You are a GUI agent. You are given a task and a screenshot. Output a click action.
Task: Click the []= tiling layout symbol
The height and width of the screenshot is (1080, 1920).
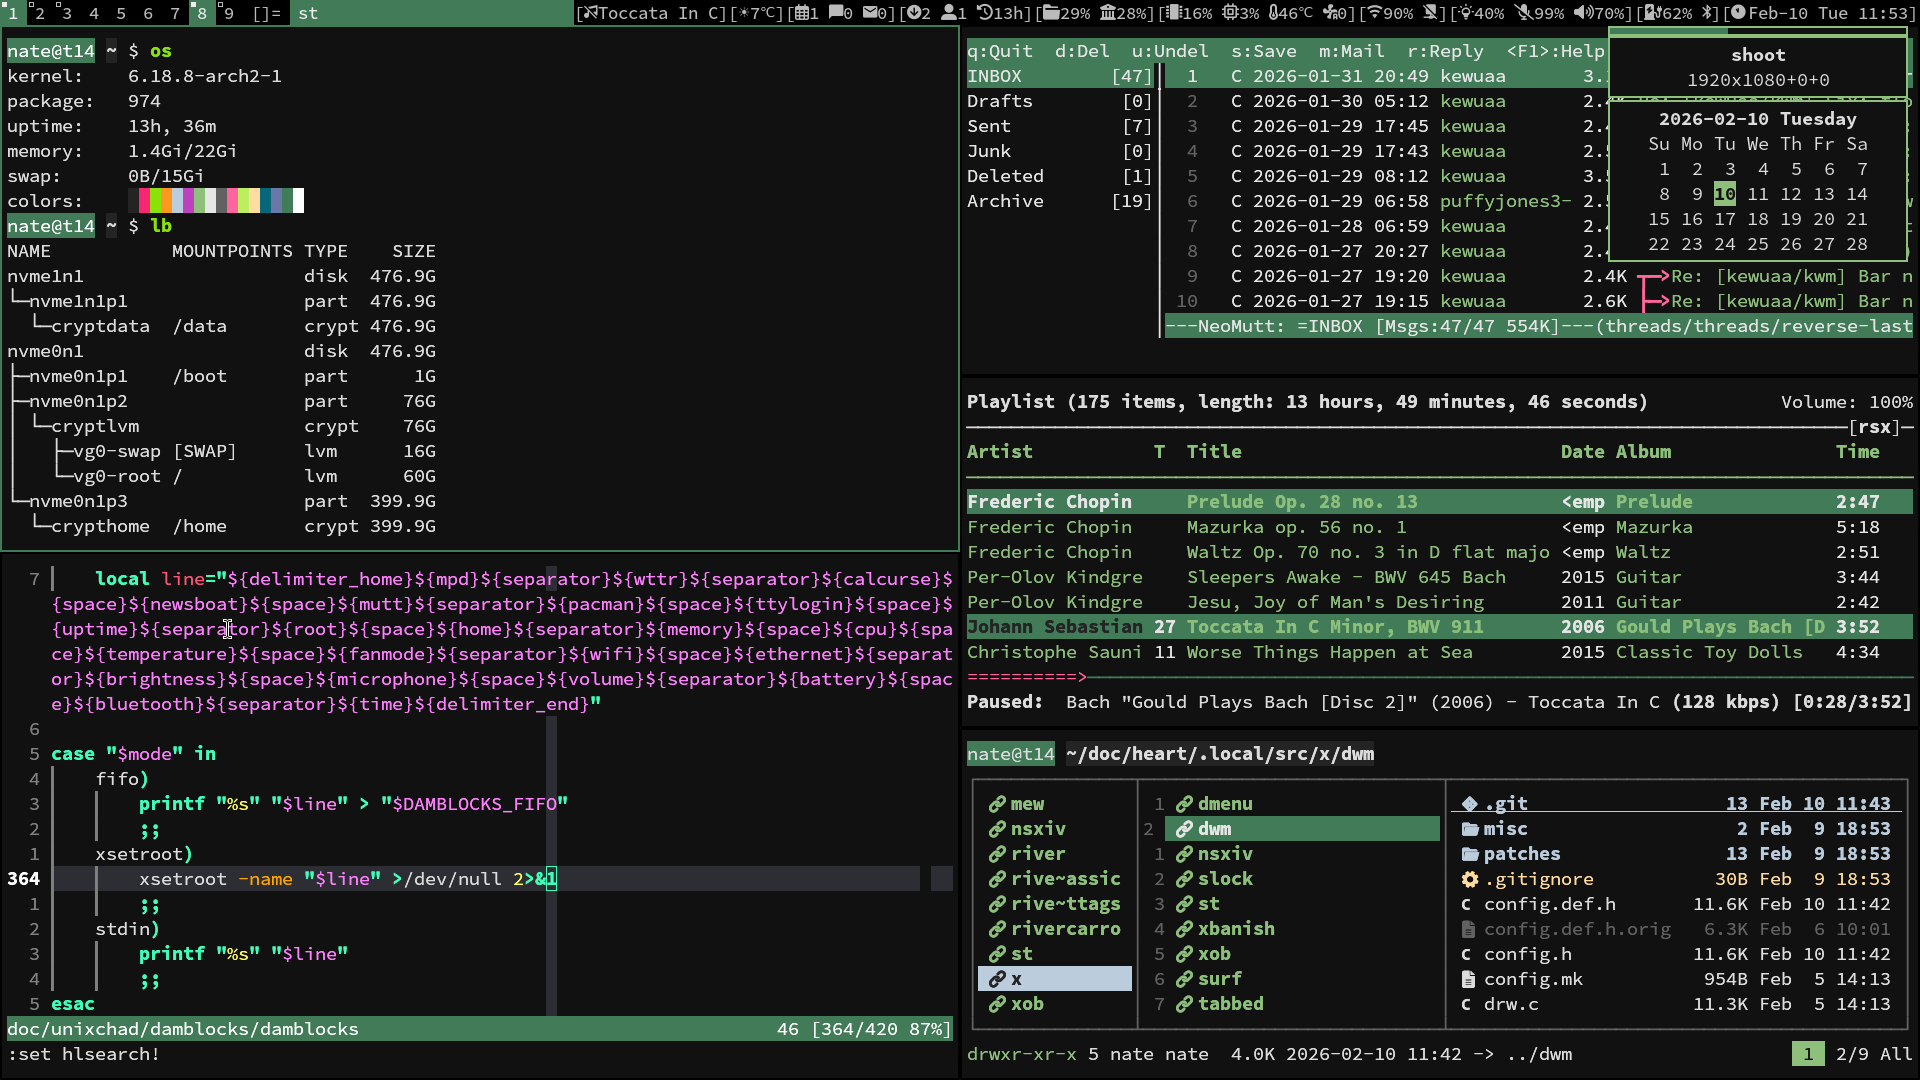(x=267, y=13)
